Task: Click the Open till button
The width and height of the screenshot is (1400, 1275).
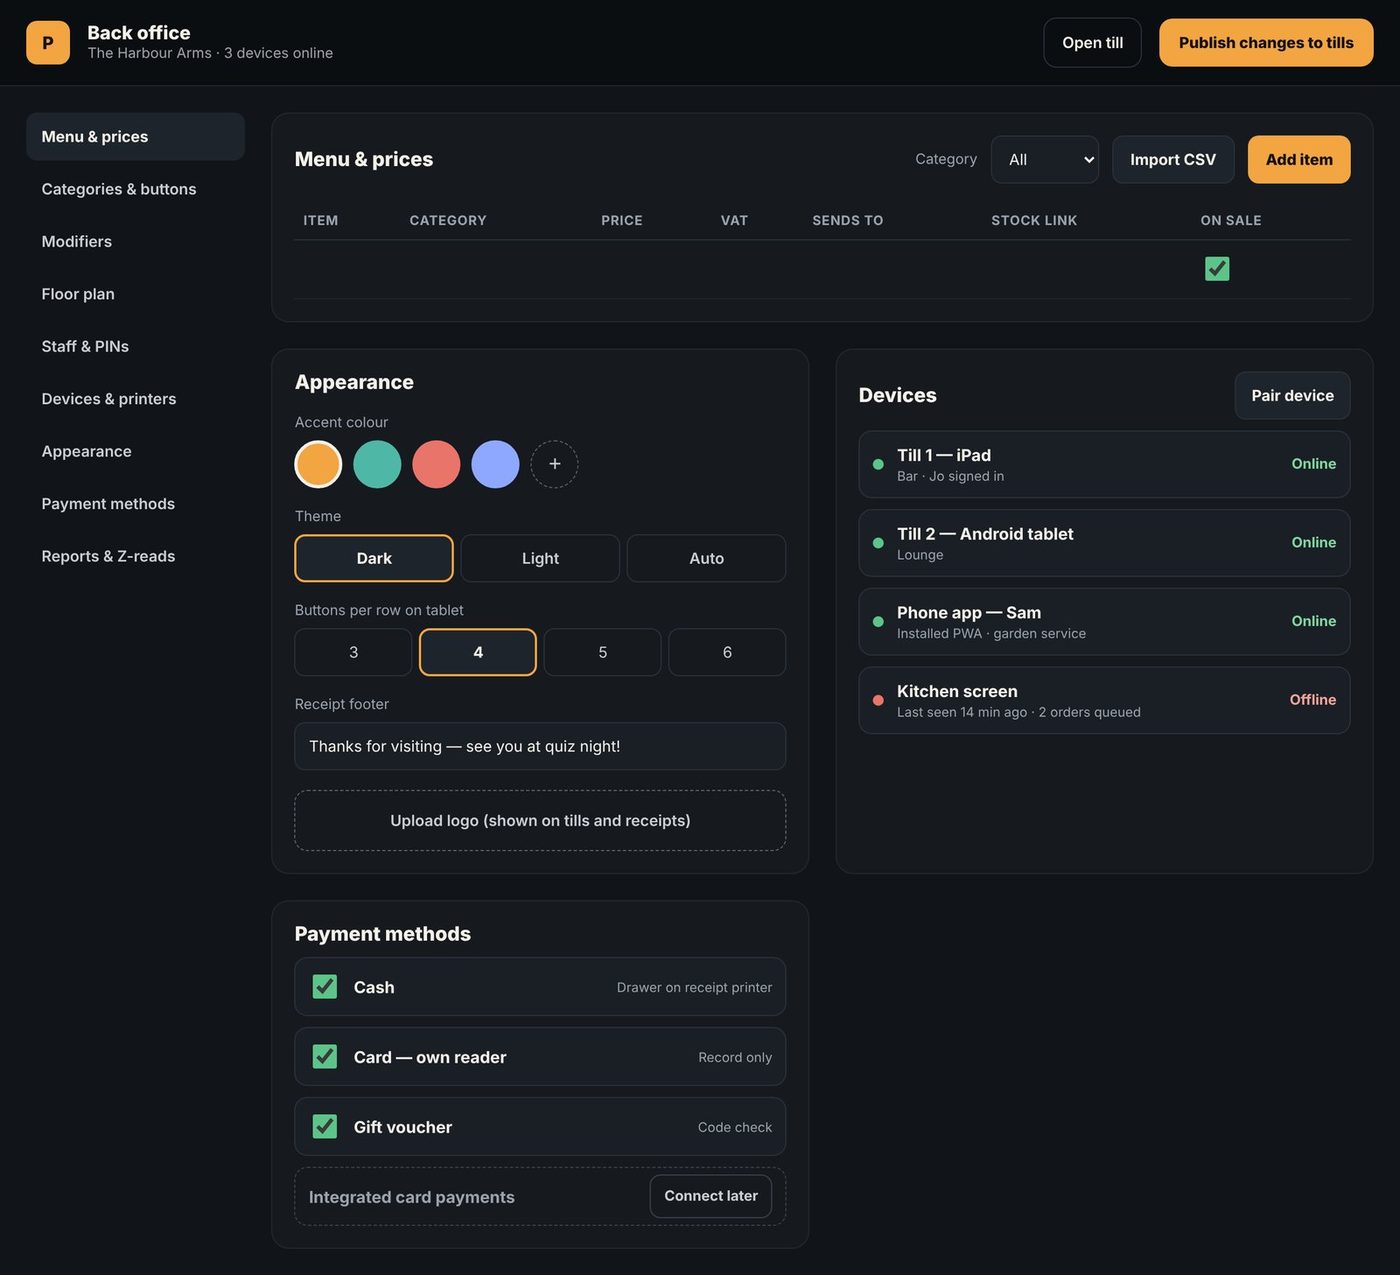Action: pos(1092,43)
